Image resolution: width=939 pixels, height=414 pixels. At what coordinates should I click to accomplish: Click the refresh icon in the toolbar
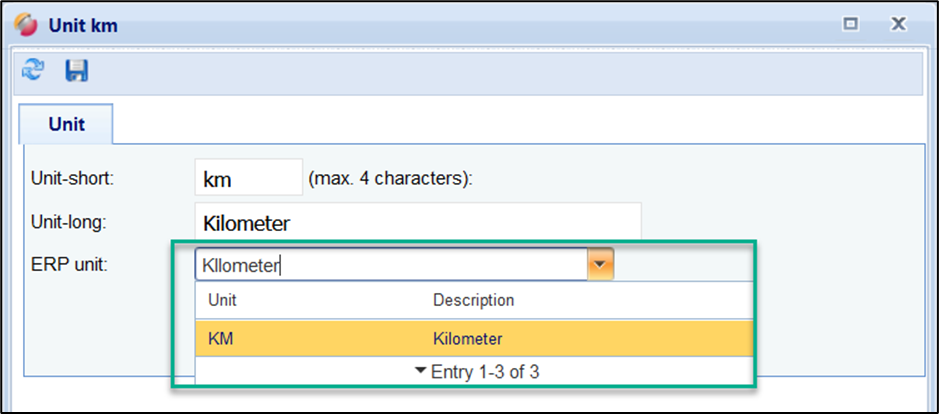coord(33,70)
